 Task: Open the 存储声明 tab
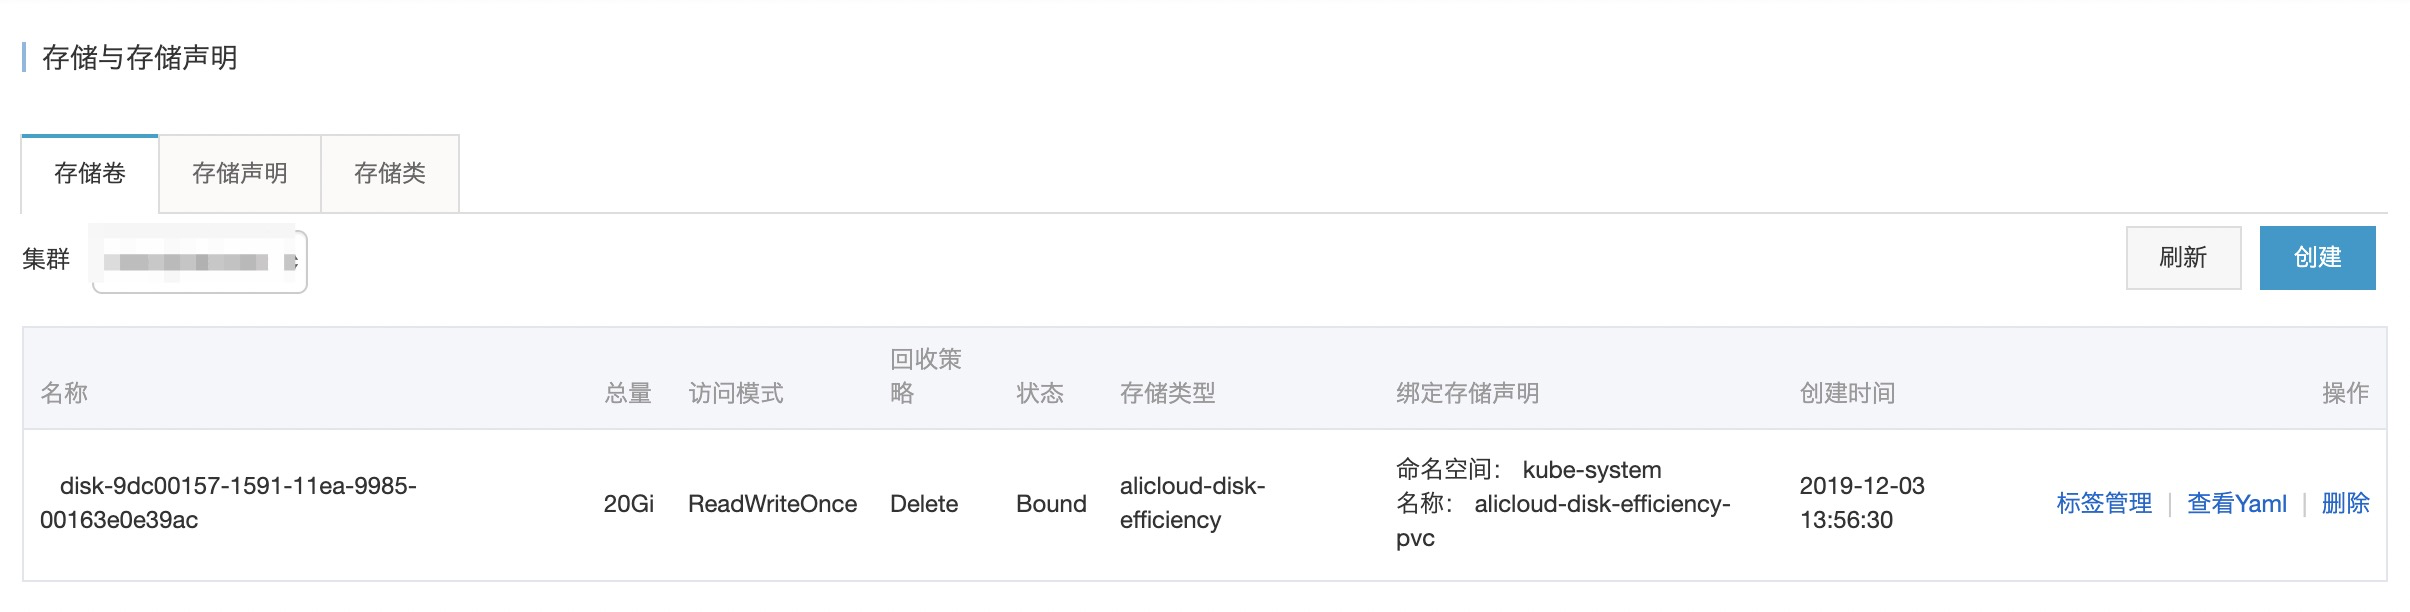click(x=240, y=174)
